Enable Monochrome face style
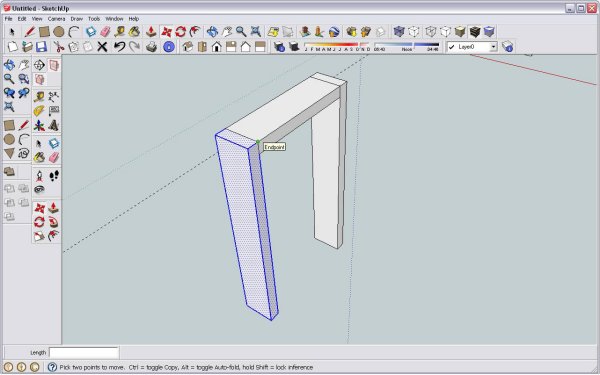Viewport: 600px width, 375px height. click(x=489, y=32)
